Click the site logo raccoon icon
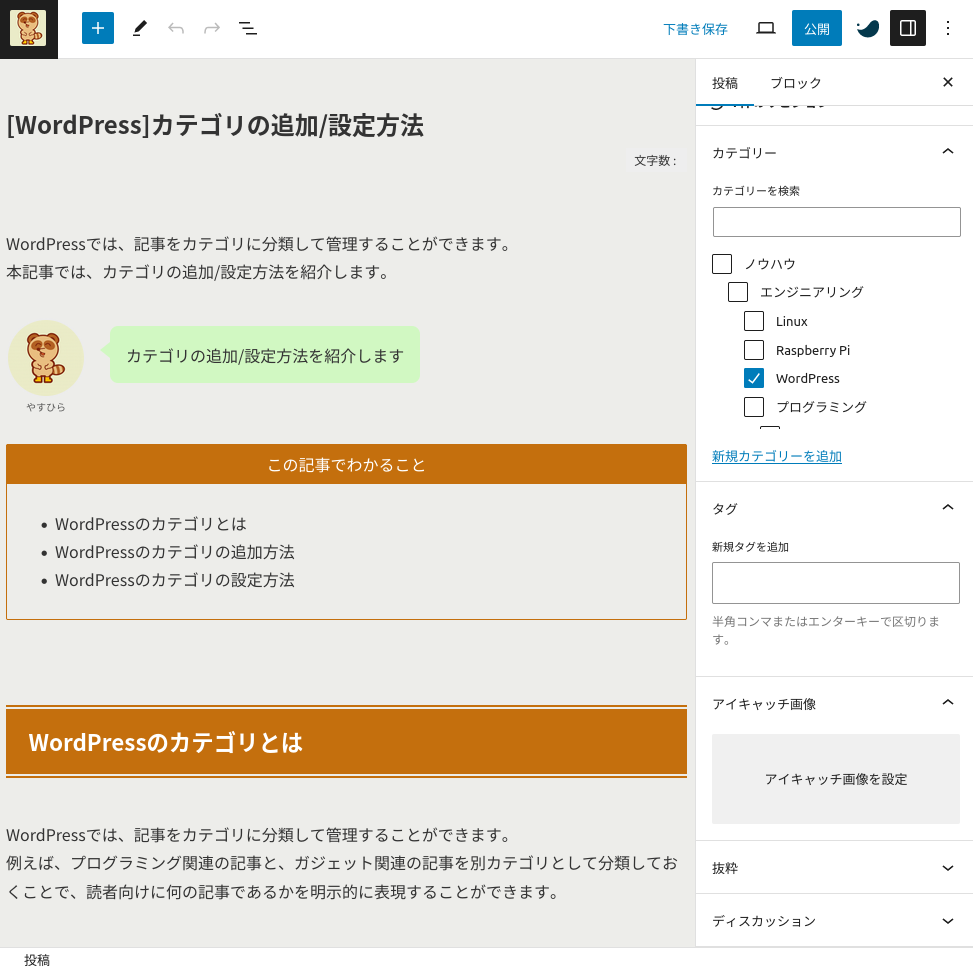This screenshot has height=969, width=973. pos(29,29)
